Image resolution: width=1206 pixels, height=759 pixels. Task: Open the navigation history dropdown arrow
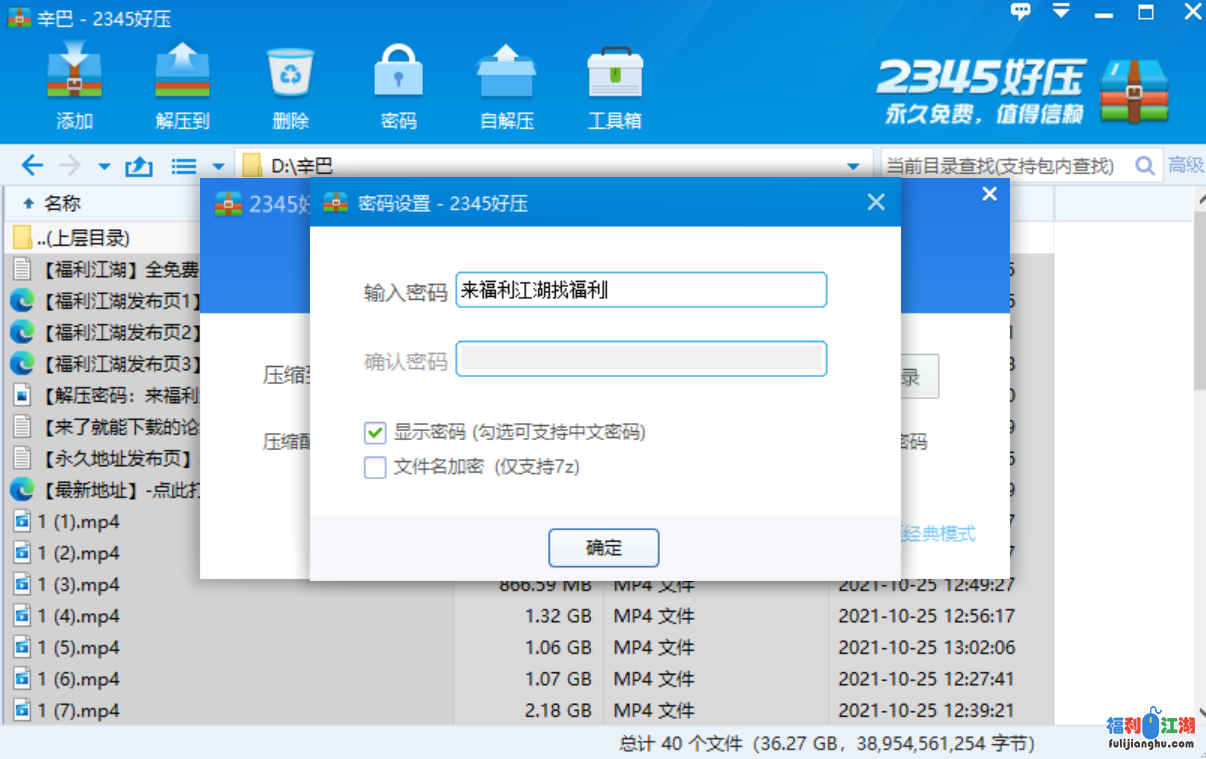104,166
